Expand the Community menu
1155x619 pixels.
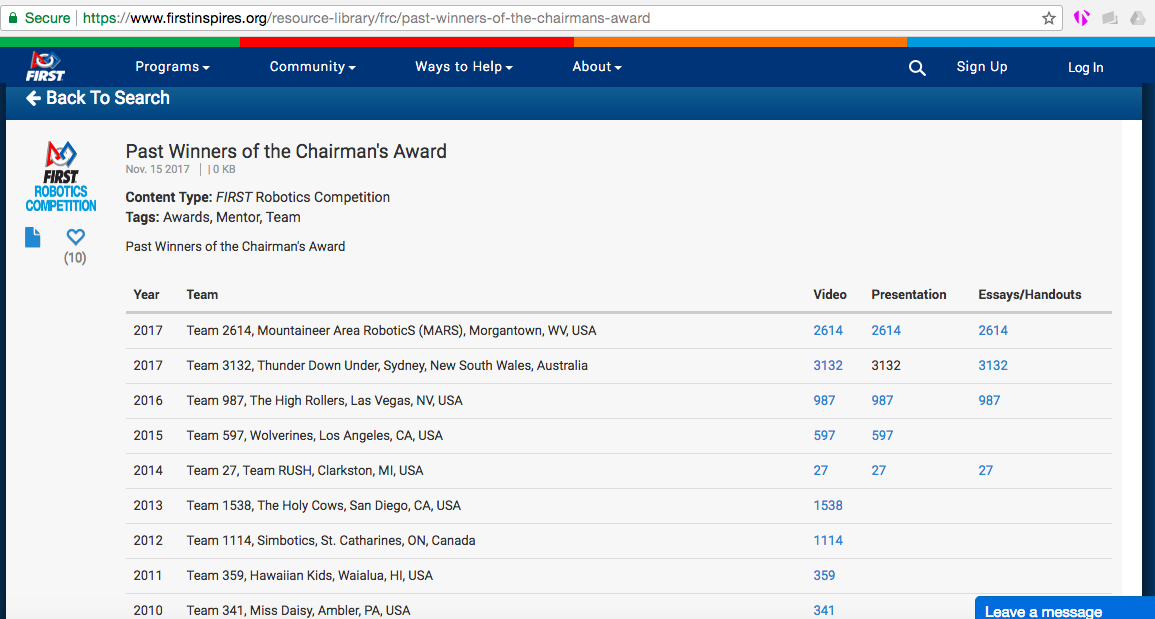(312, 67)
